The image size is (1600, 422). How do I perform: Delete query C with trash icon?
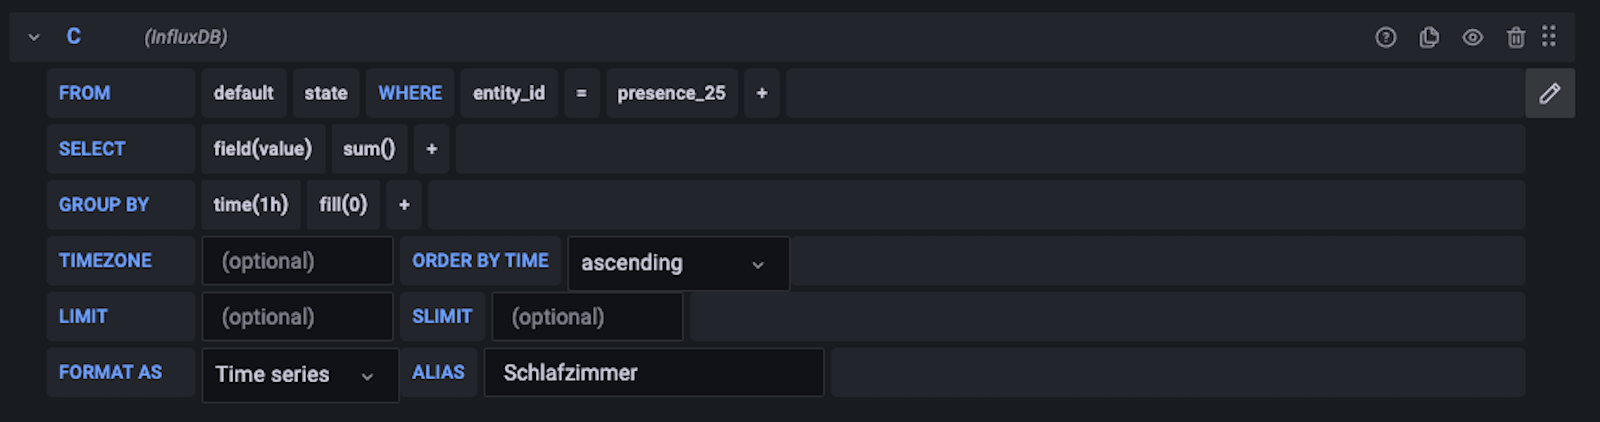tap(1516, 38)
